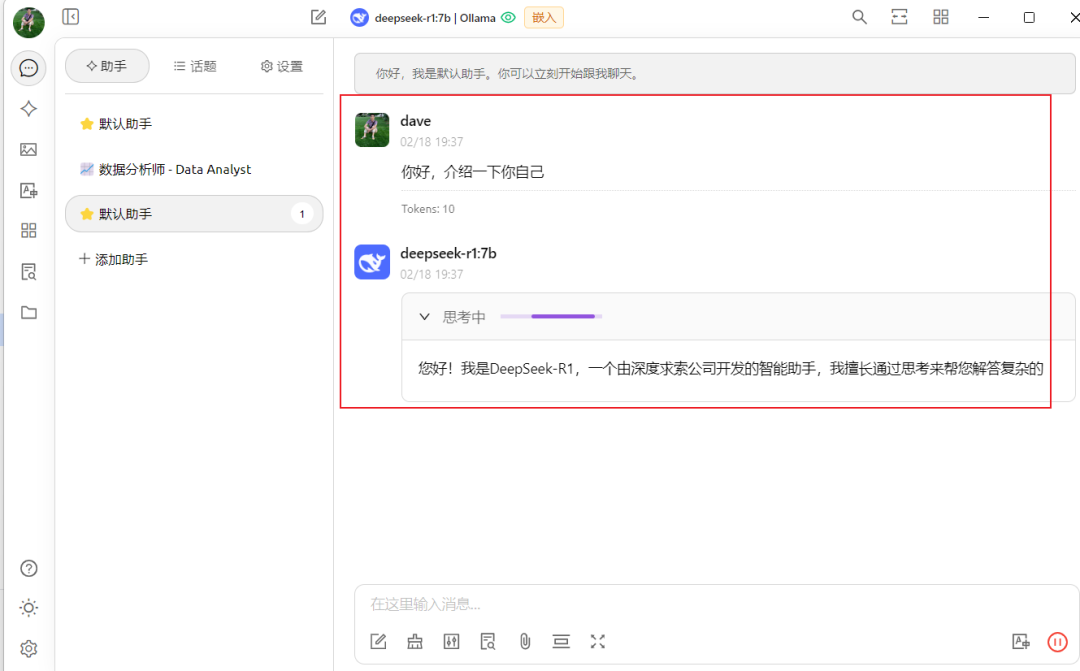Open the mini apps grid in top bar
1080x671 pixels.
pos(941,17)
